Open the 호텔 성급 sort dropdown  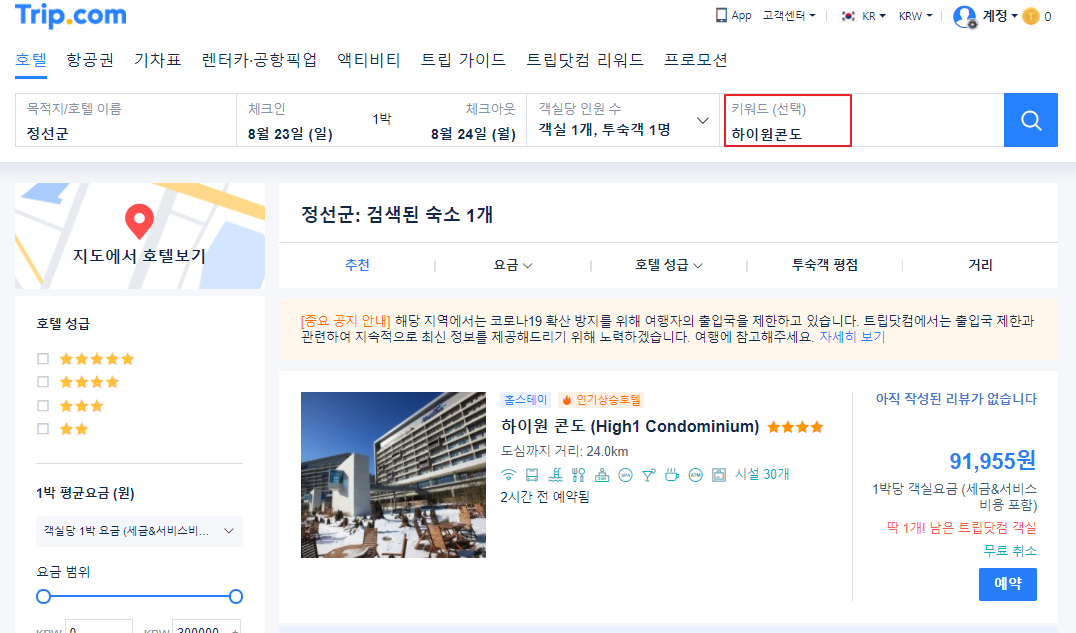[x=668, y=265]
